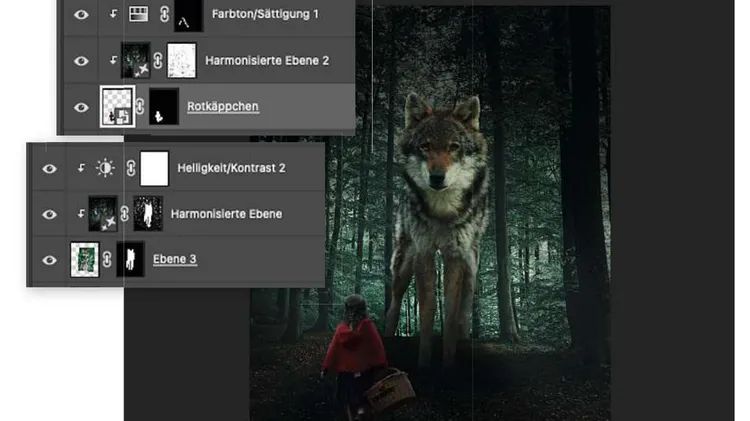The height and width of the screenshot is (421, 750).
Task: Select the Ebene 3 layer thumbnail
Action: click(x=84, y=259)
